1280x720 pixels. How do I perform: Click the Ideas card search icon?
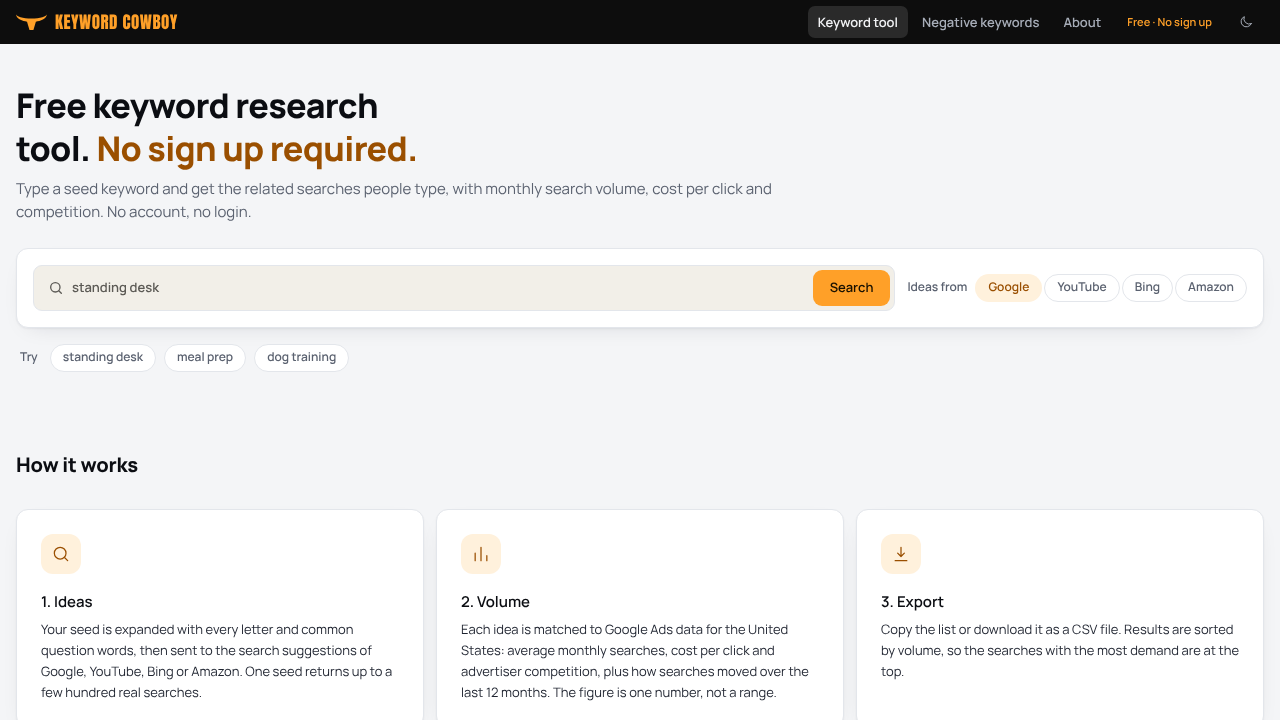coord(61,554)
